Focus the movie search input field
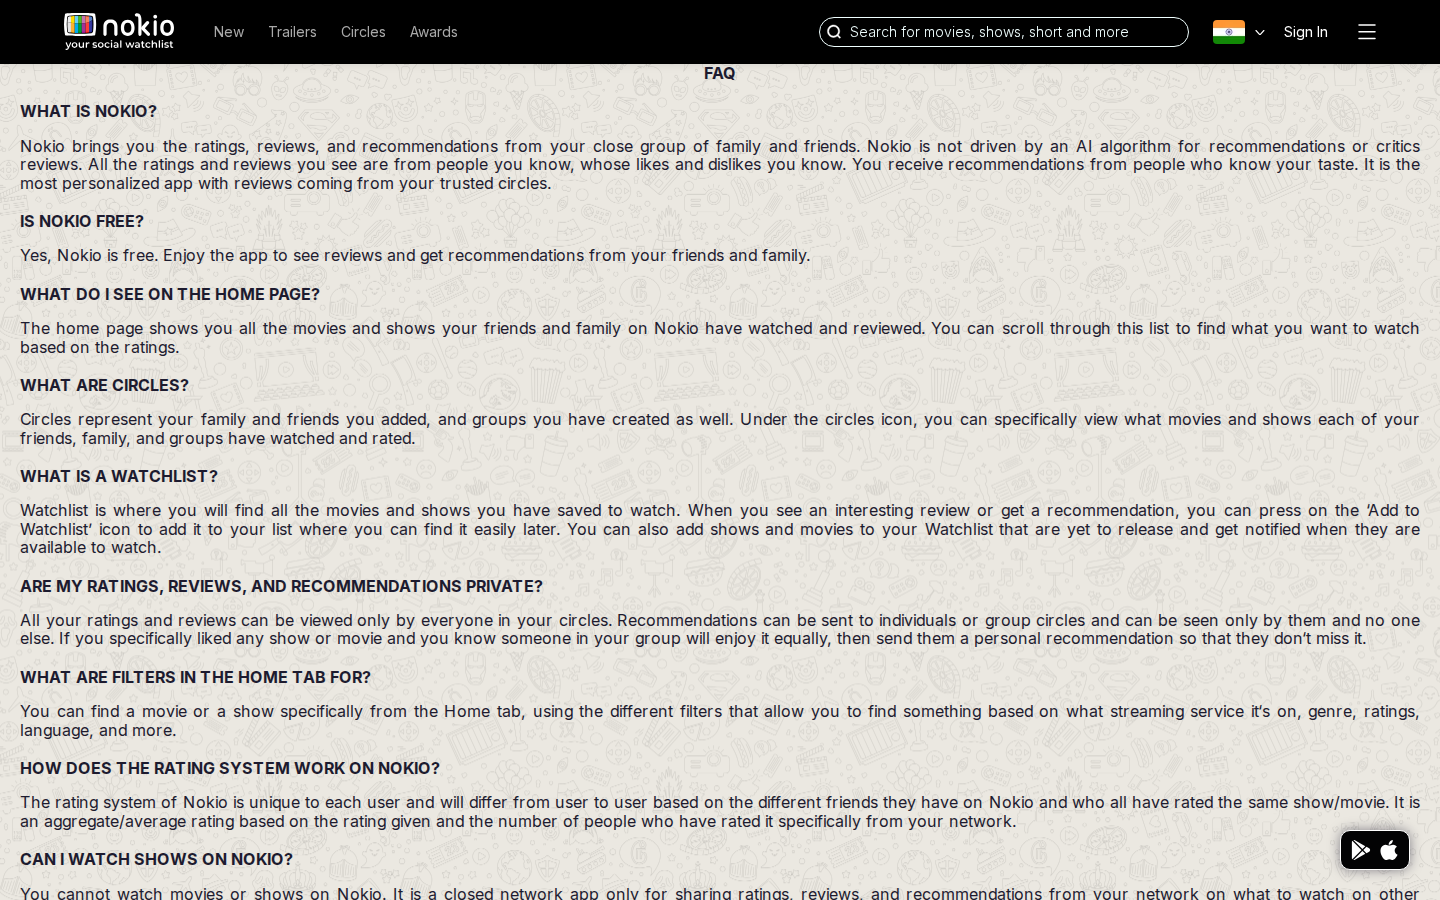The width and height of the screenshot is (1440, 900). point(1004,32)
